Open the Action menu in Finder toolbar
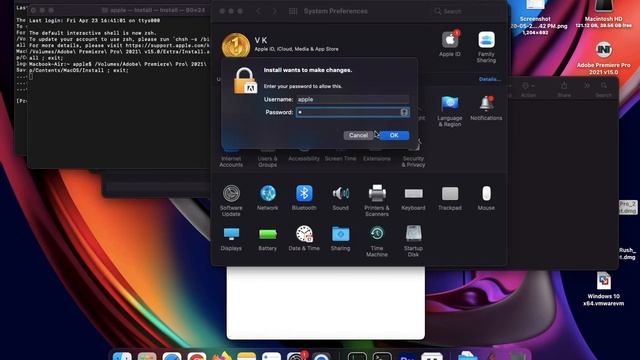 (x=528, y=89)
